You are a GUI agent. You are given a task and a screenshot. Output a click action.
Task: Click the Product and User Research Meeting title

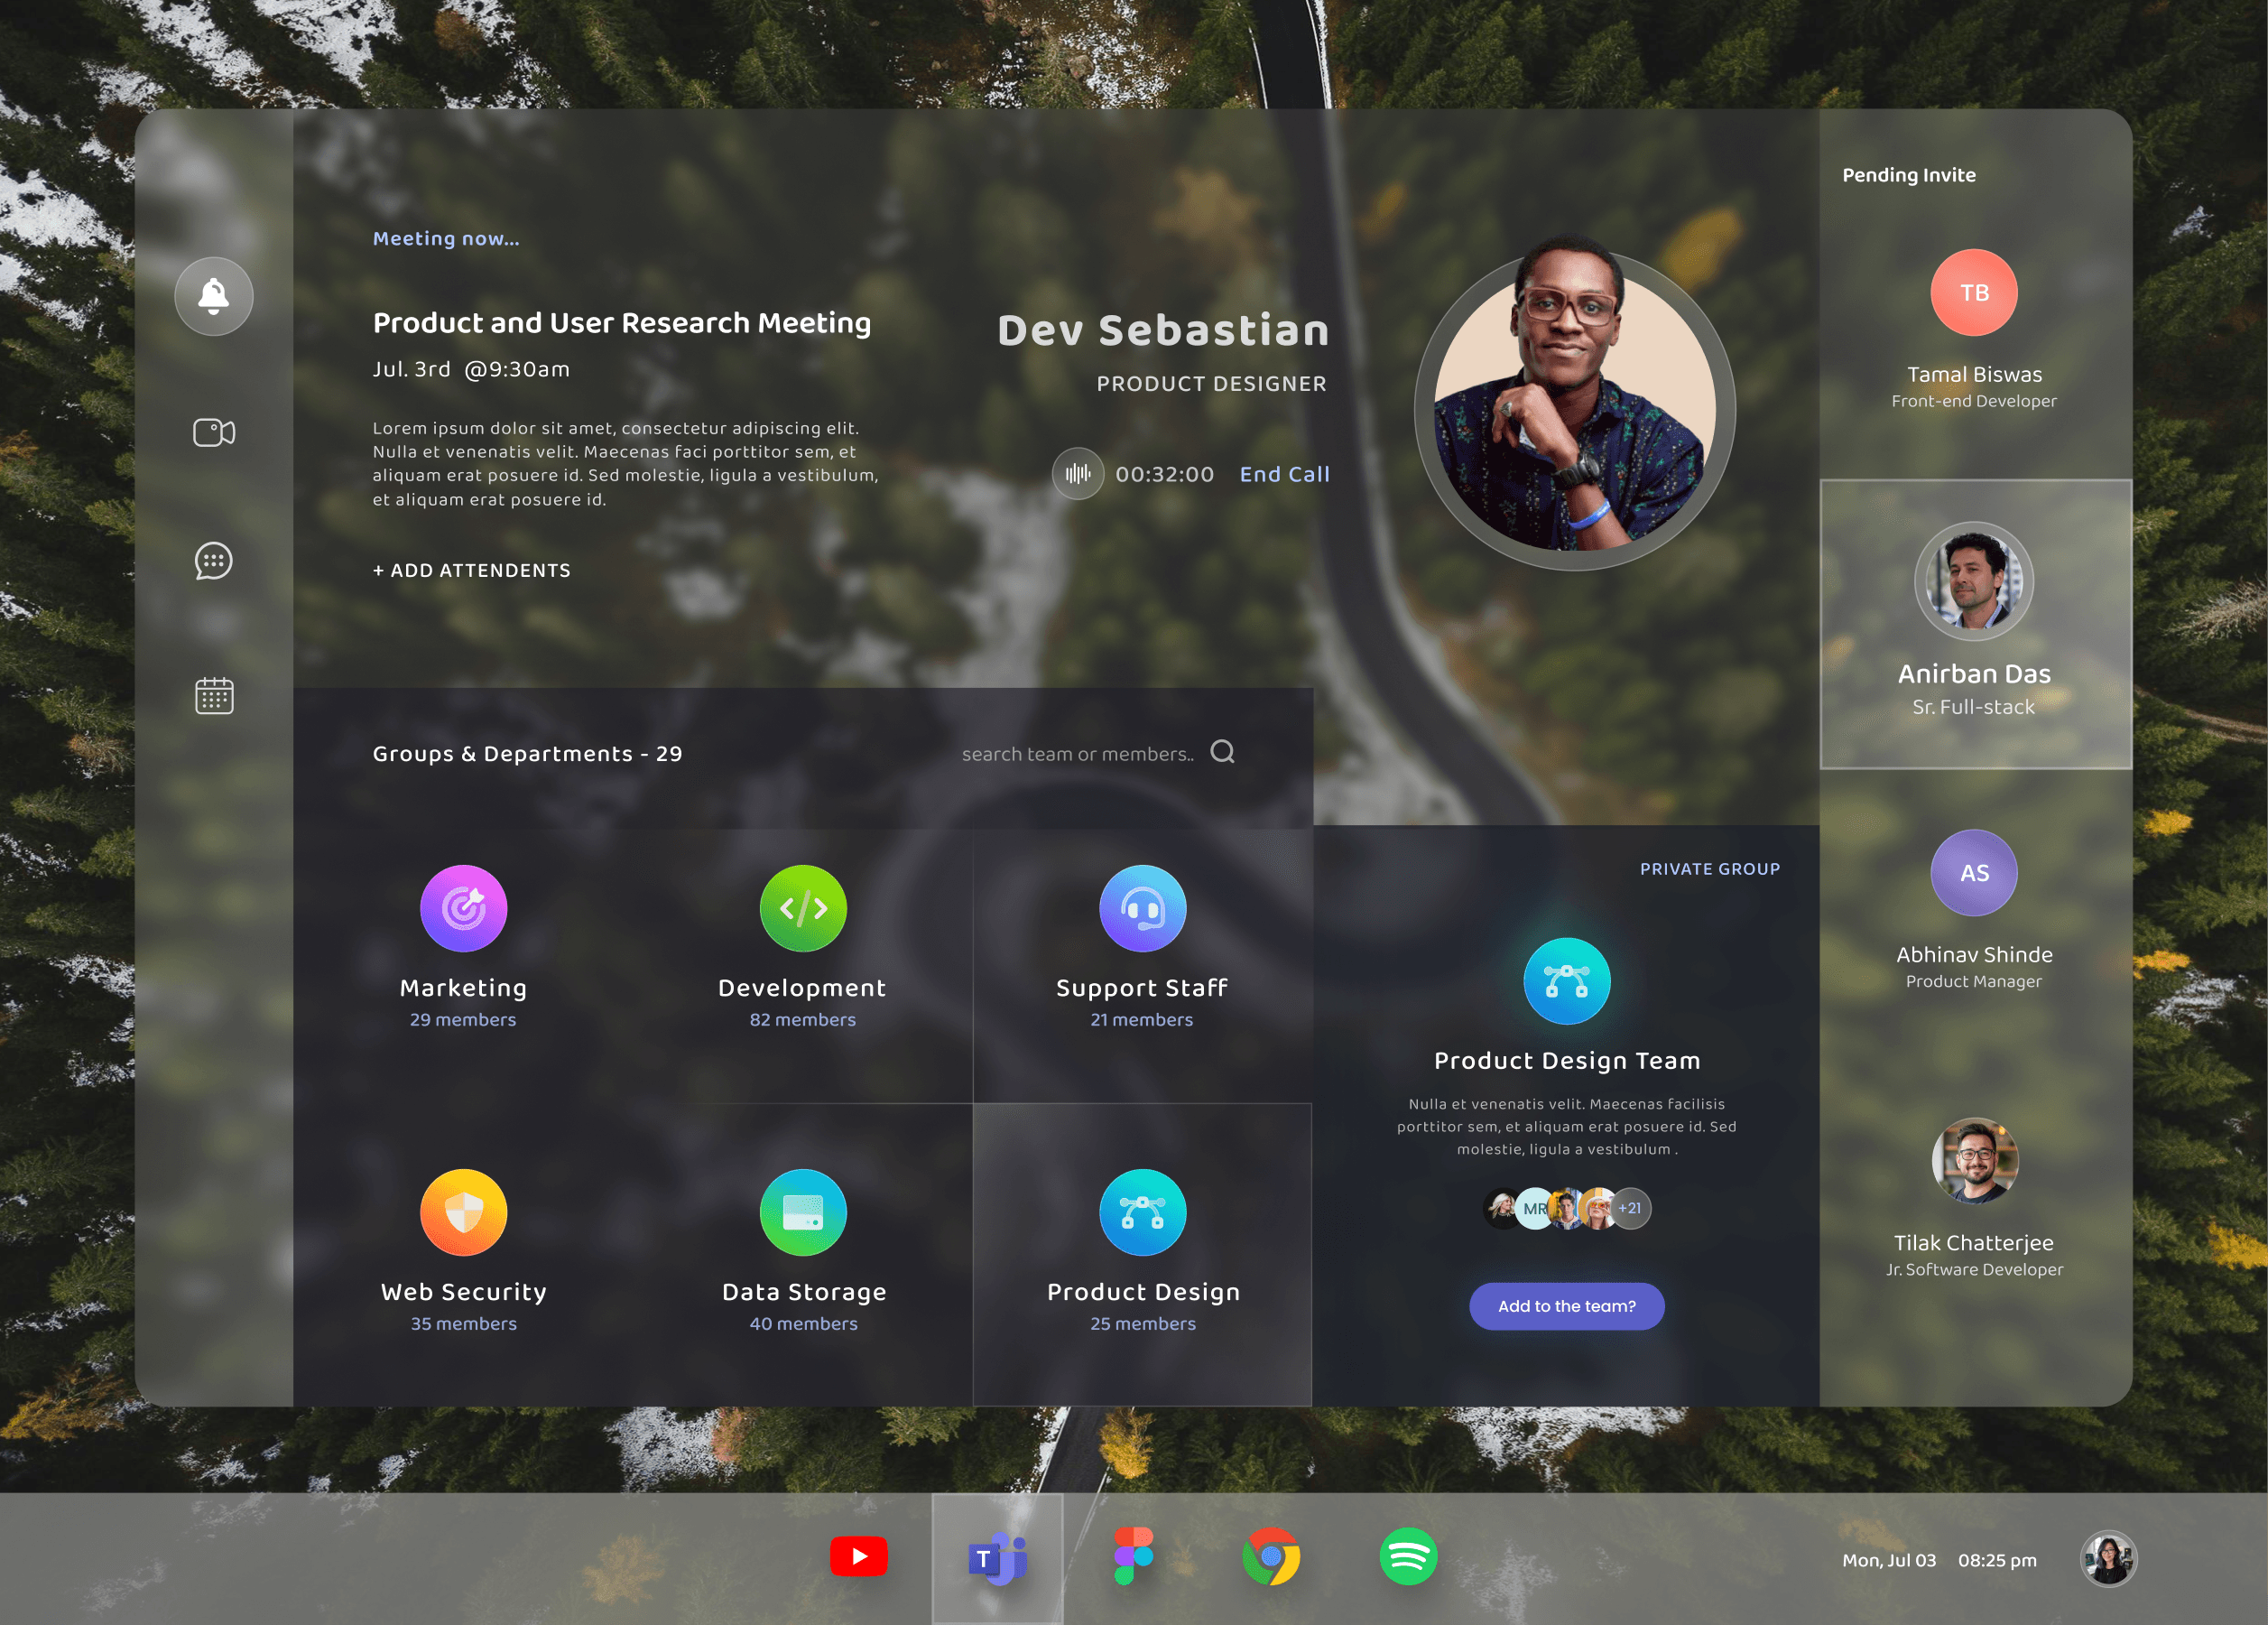point(622,323)
